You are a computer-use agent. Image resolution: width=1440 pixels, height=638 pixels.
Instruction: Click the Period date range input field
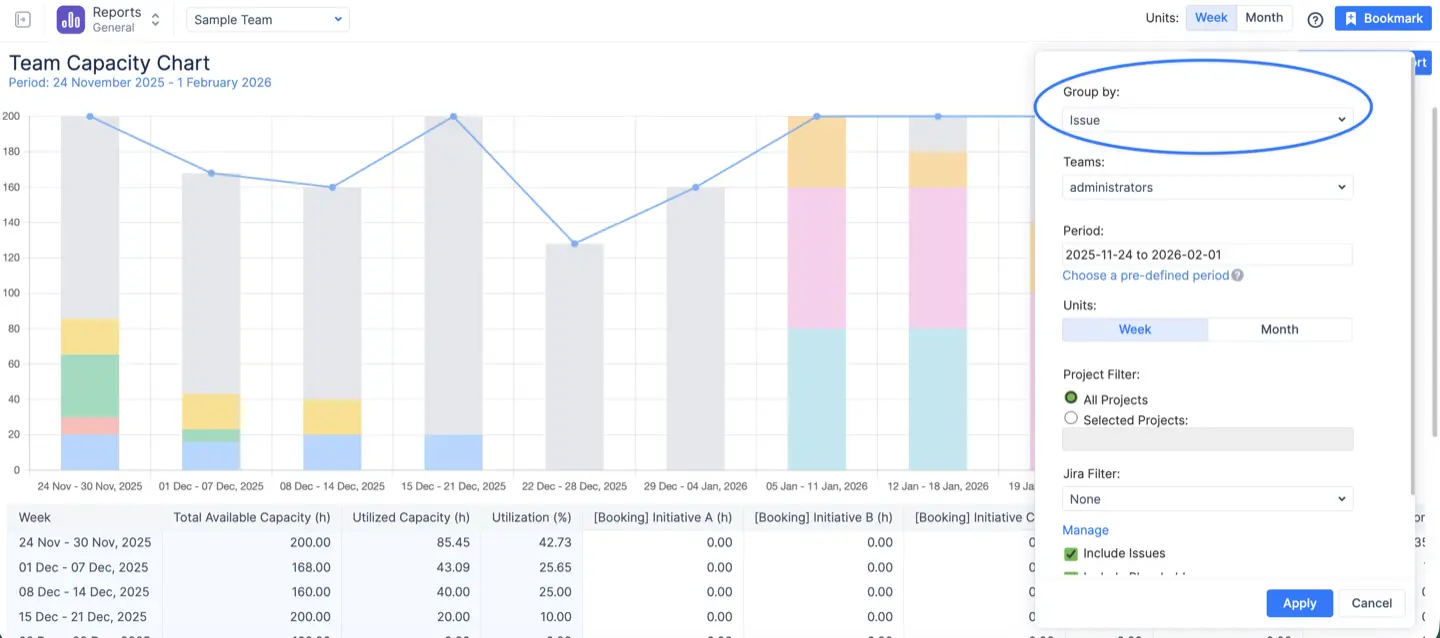[1206, 254]
